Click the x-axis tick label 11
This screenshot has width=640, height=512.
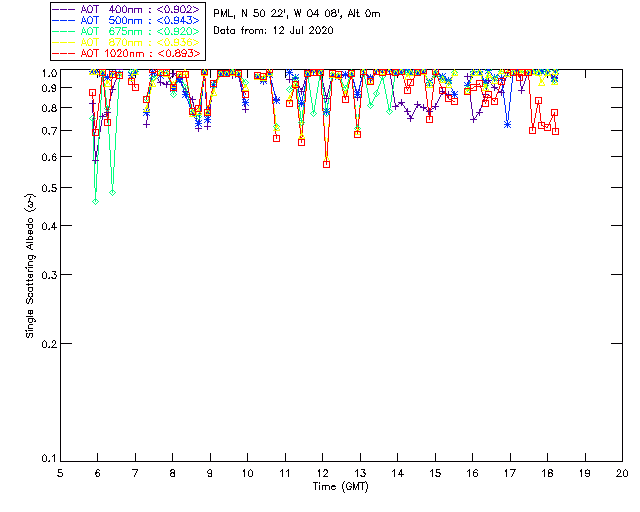[x=285, y=473]
